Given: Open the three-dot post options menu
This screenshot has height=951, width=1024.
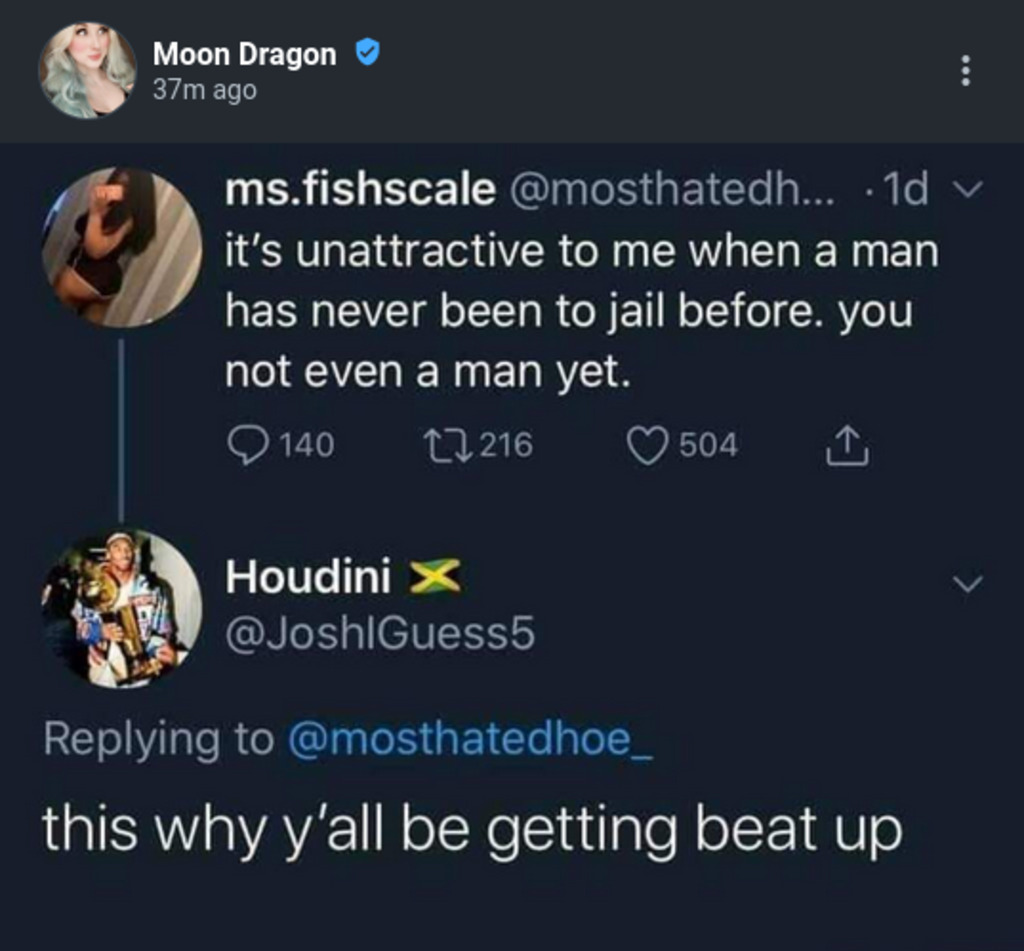Looking at the screenshot, I should (x=965, y=71).
